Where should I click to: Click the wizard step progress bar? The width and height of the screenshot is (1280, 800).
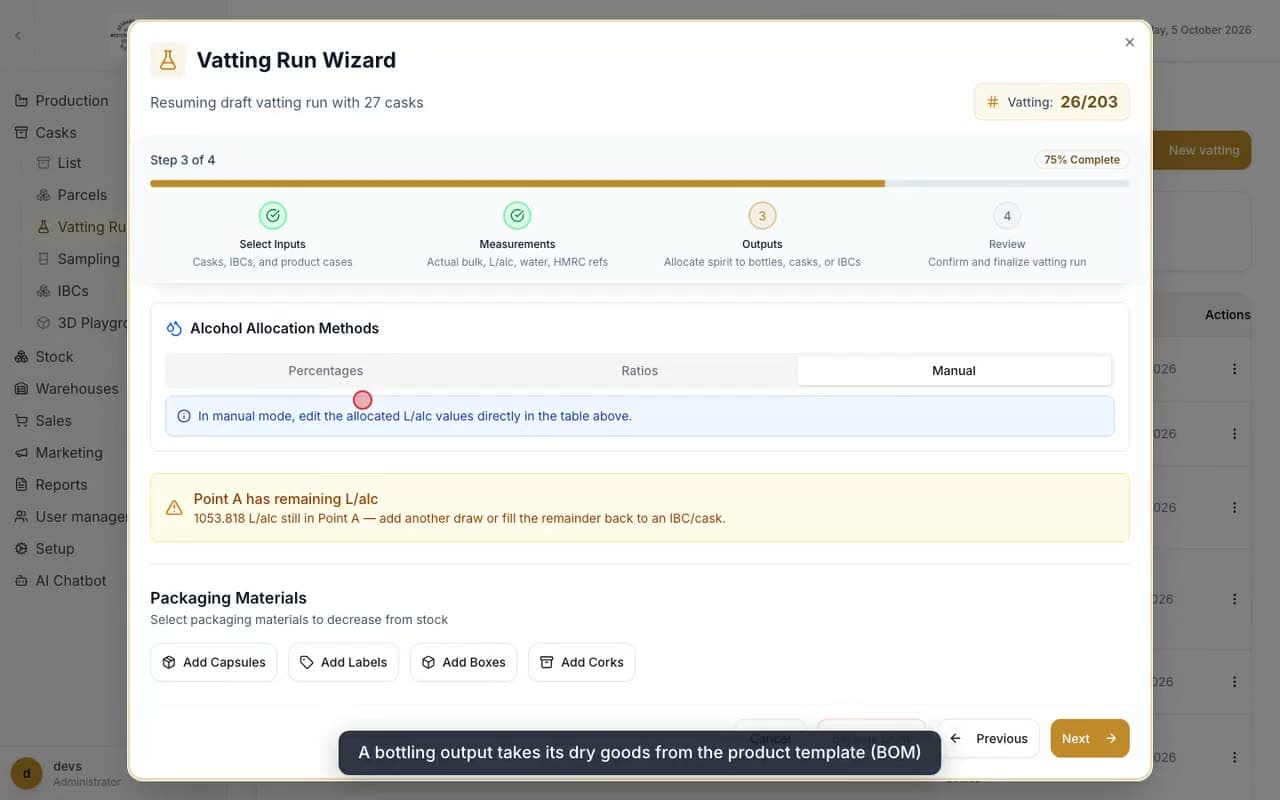[640, 184]
